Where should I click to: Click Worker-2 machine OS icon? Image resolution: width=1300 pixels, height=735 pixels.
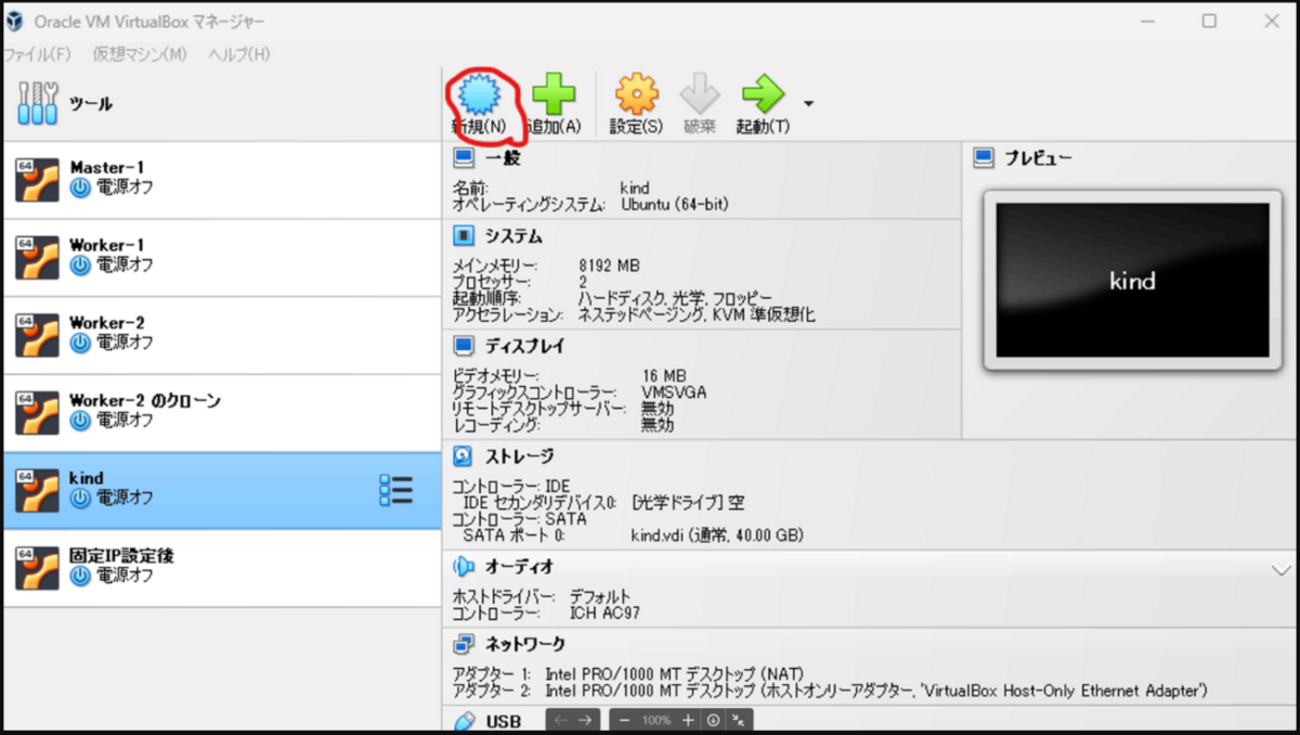tap(37, 335)
